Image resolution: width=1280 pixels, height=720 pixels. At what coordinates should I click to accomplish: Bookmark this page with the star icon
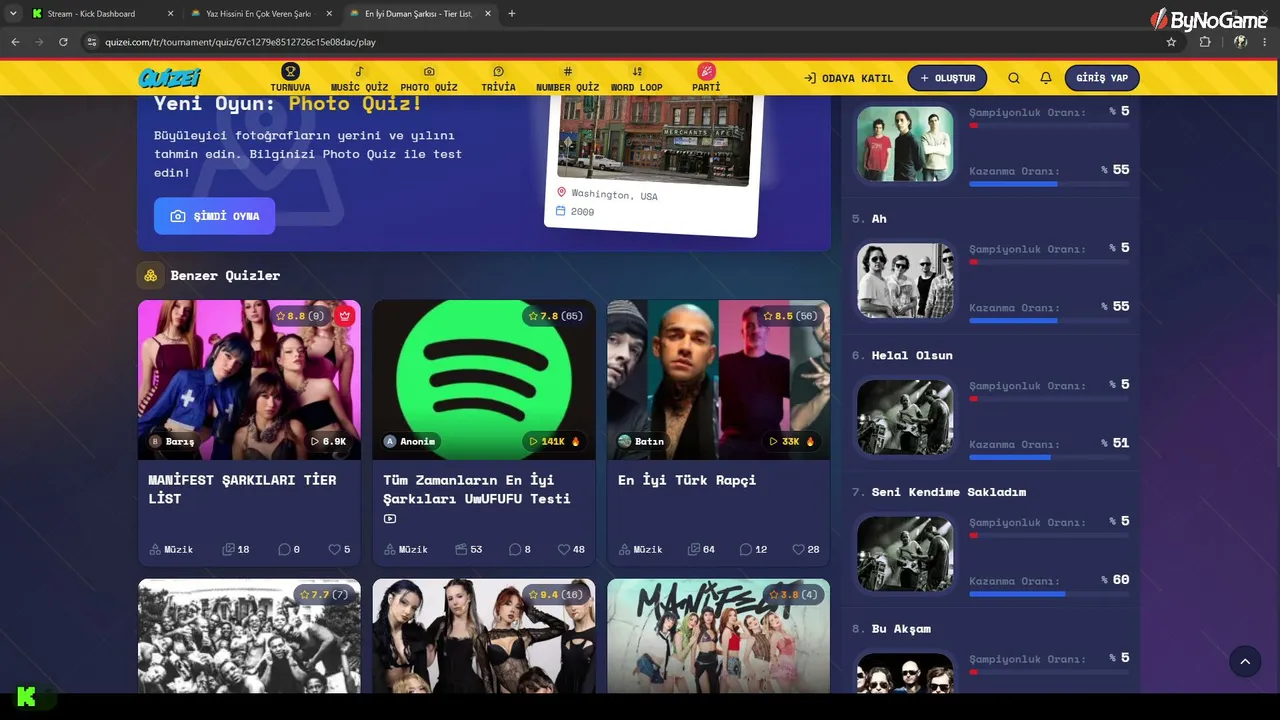pos(1171,42)
